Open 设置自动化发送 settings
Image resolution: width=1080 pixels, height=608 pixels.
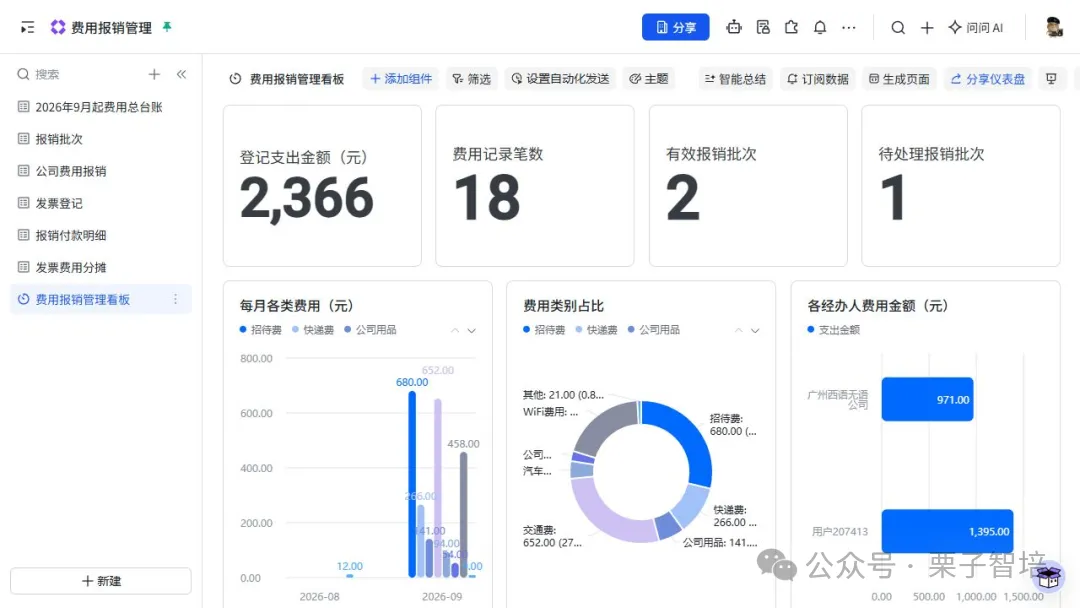click(560, 79)
